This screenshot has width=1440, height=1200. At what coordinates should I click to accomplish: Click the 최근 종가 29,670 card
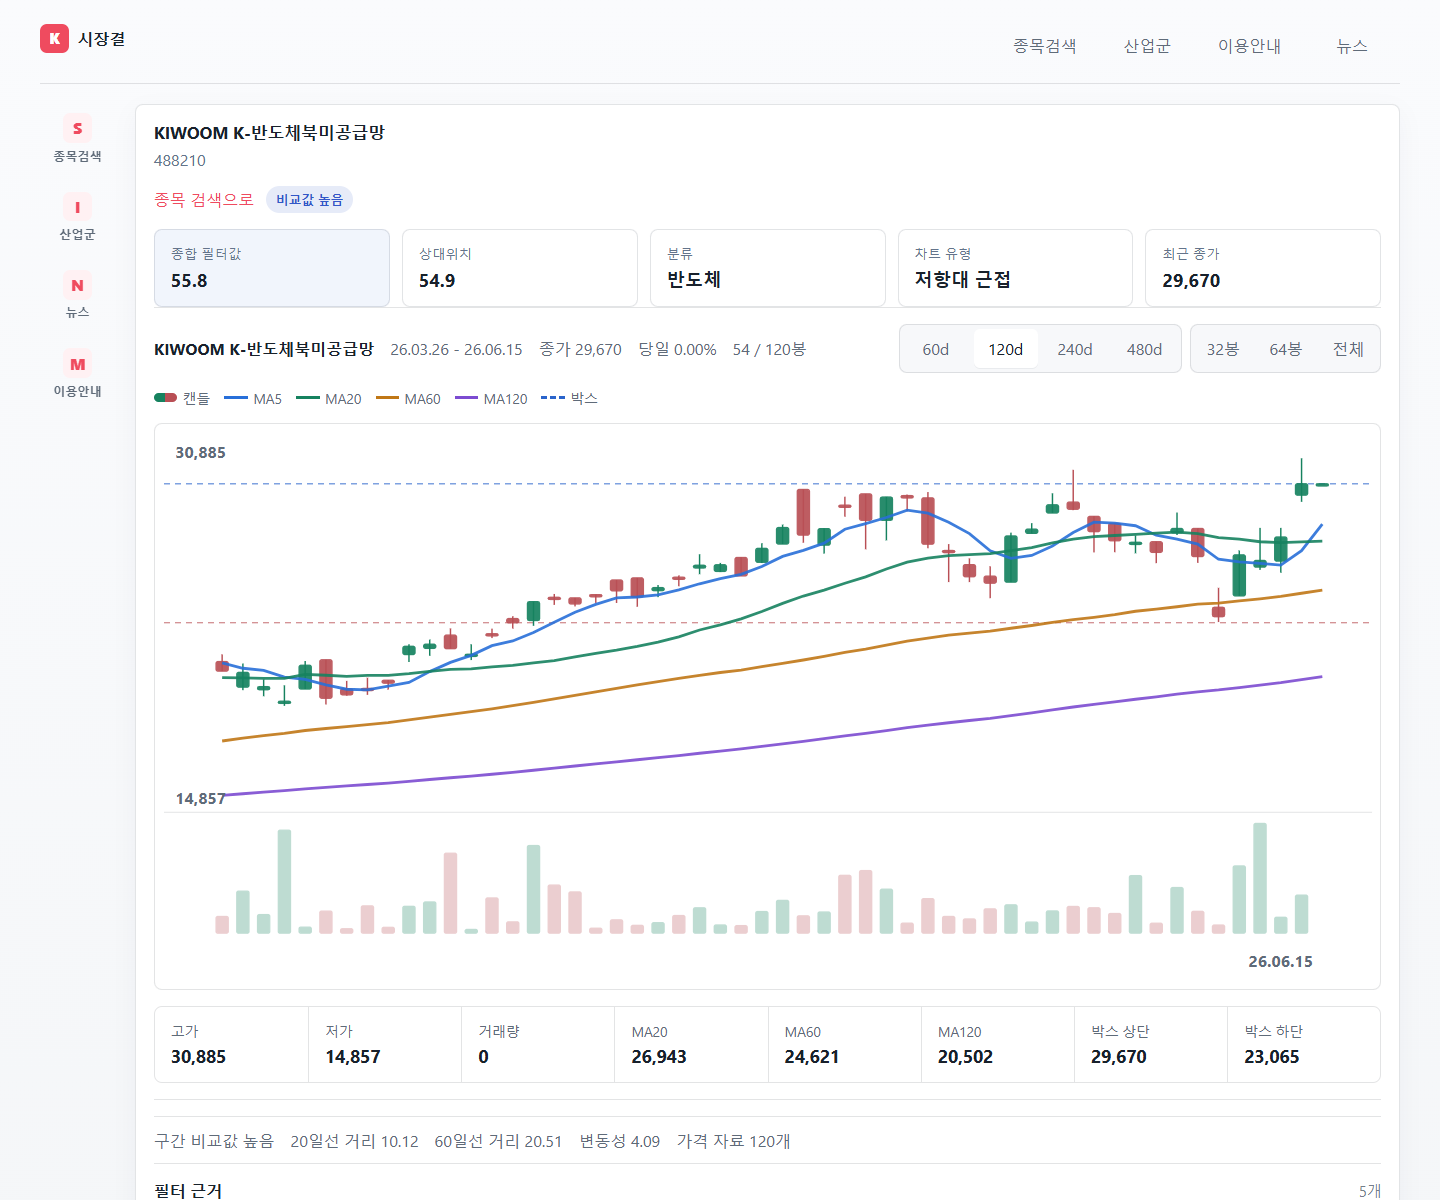click(1263, 268)
